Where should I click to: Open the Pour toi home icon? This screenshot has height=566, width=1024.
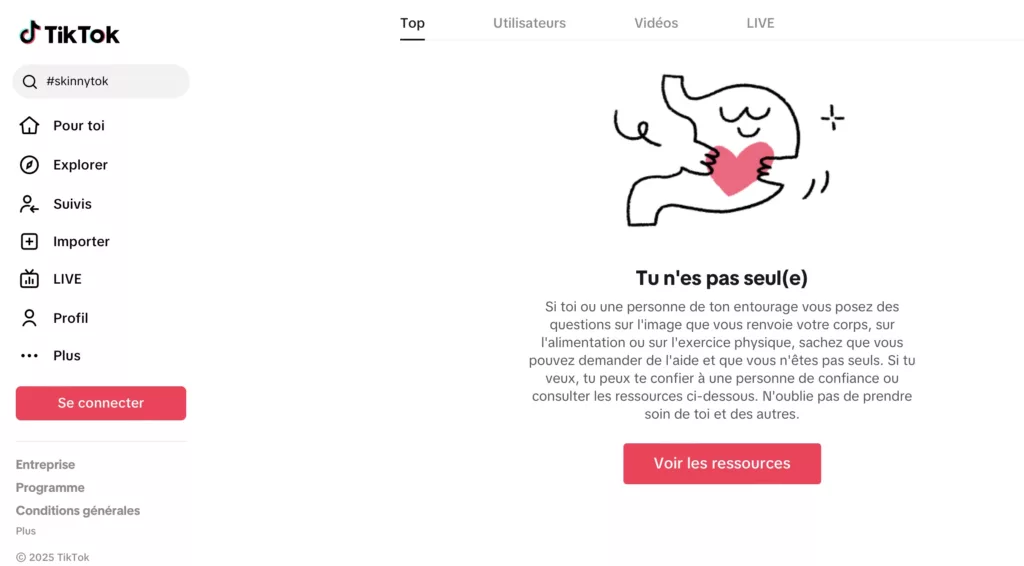tap(29, 125)
